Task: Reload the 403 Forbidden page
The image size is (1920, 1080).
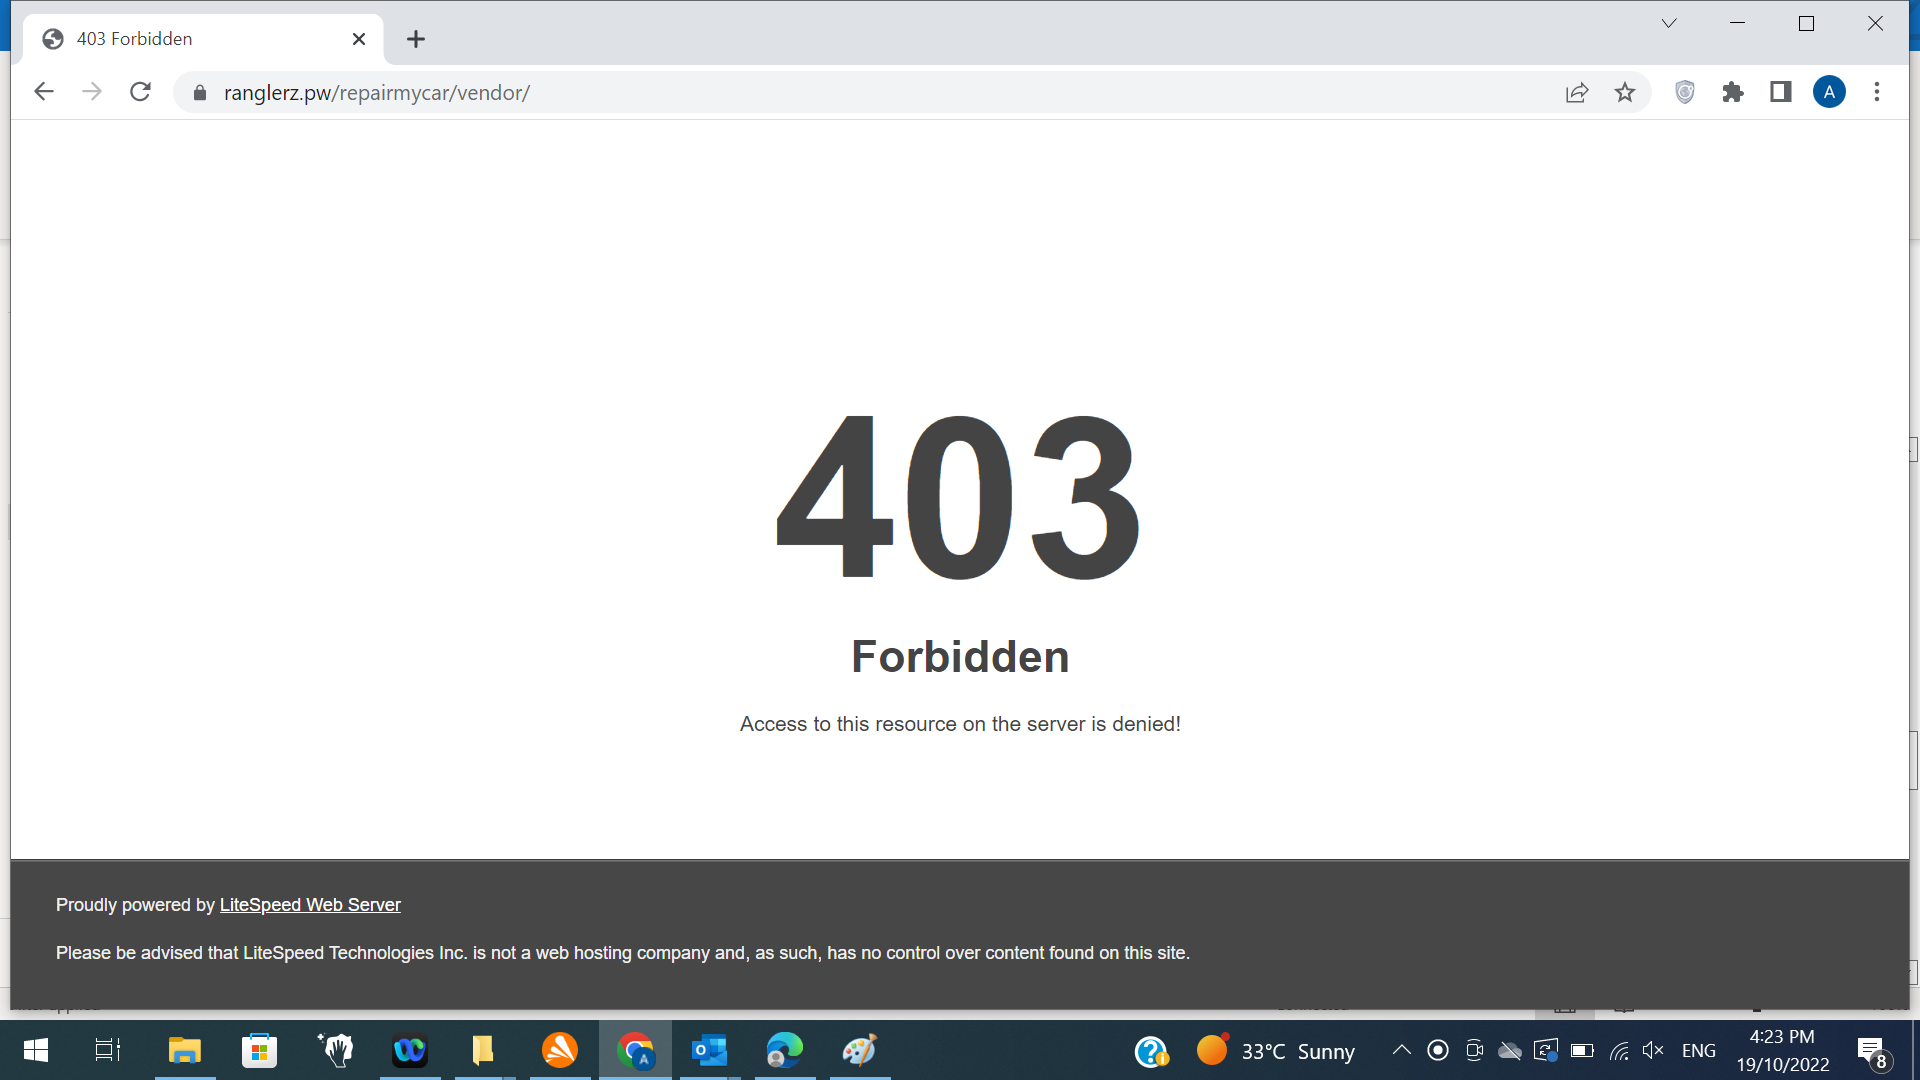Action: [x=141, y=92]
